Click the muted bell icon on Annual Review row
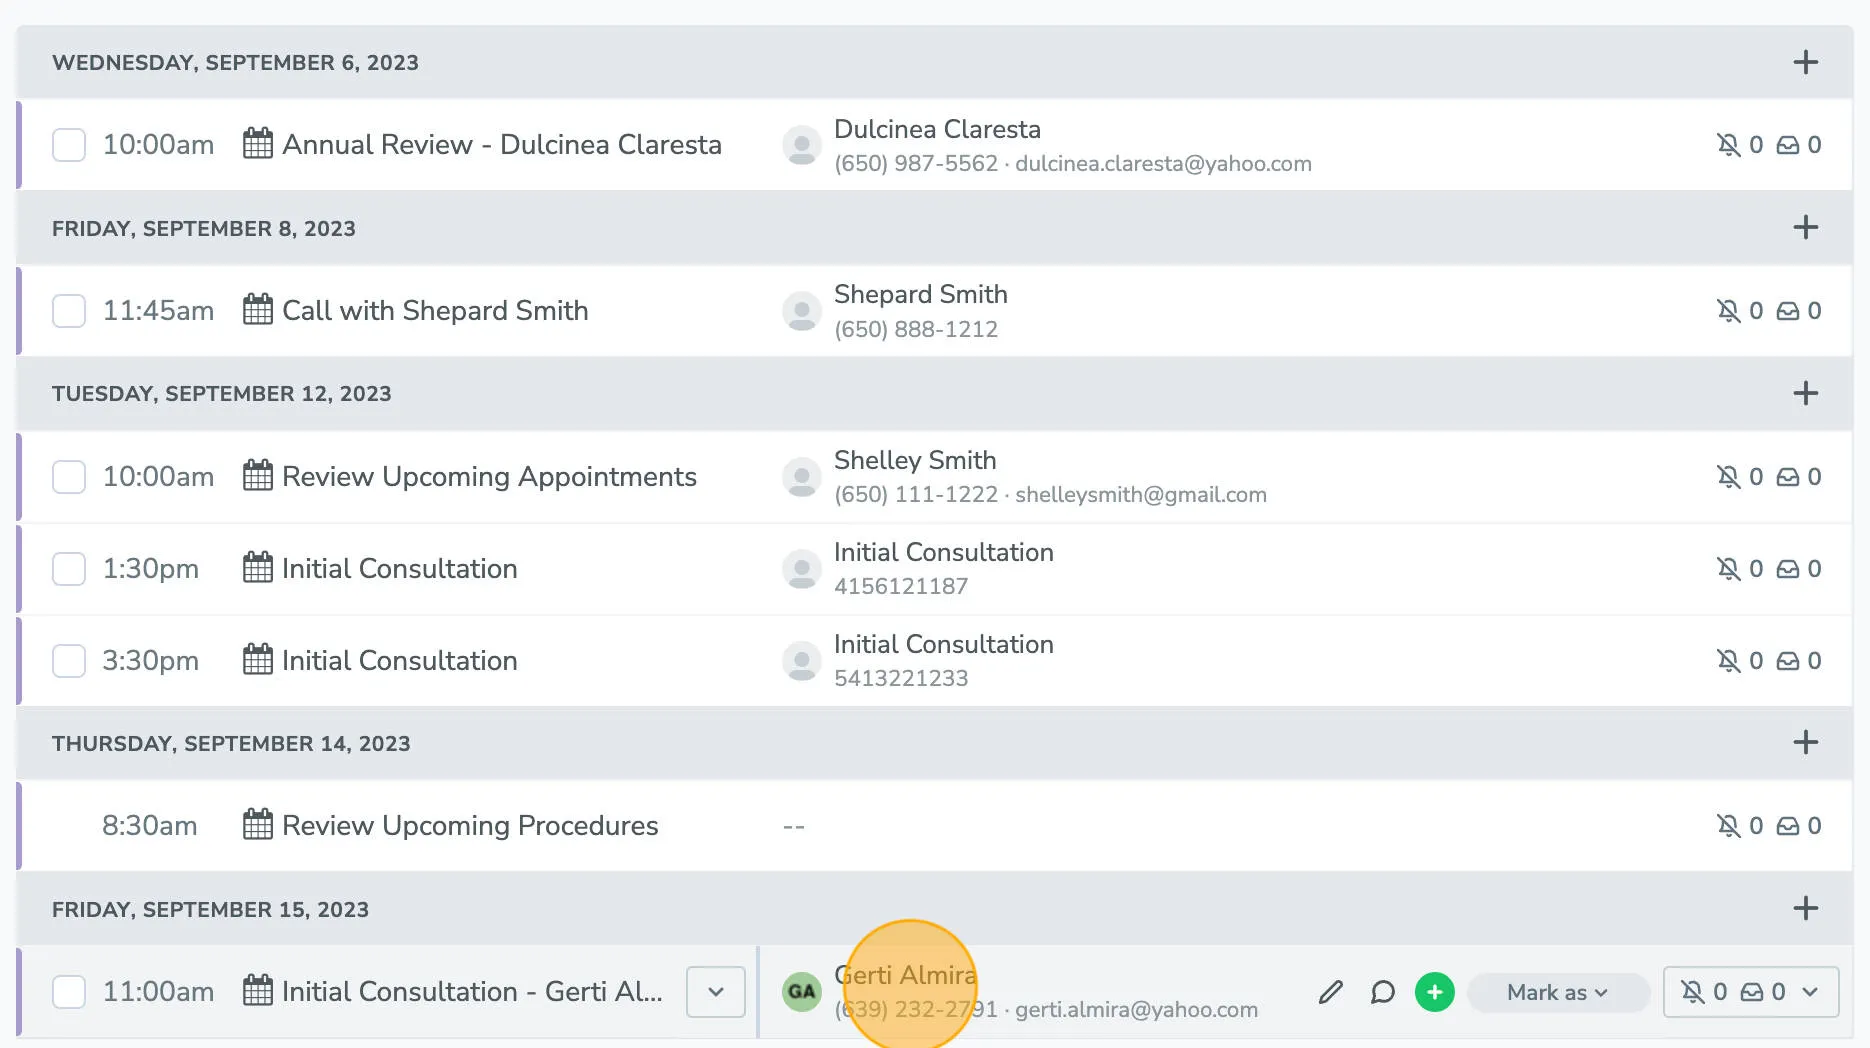The height and width of the screenshot is (1048, 1870). (x=1728, y=145)
